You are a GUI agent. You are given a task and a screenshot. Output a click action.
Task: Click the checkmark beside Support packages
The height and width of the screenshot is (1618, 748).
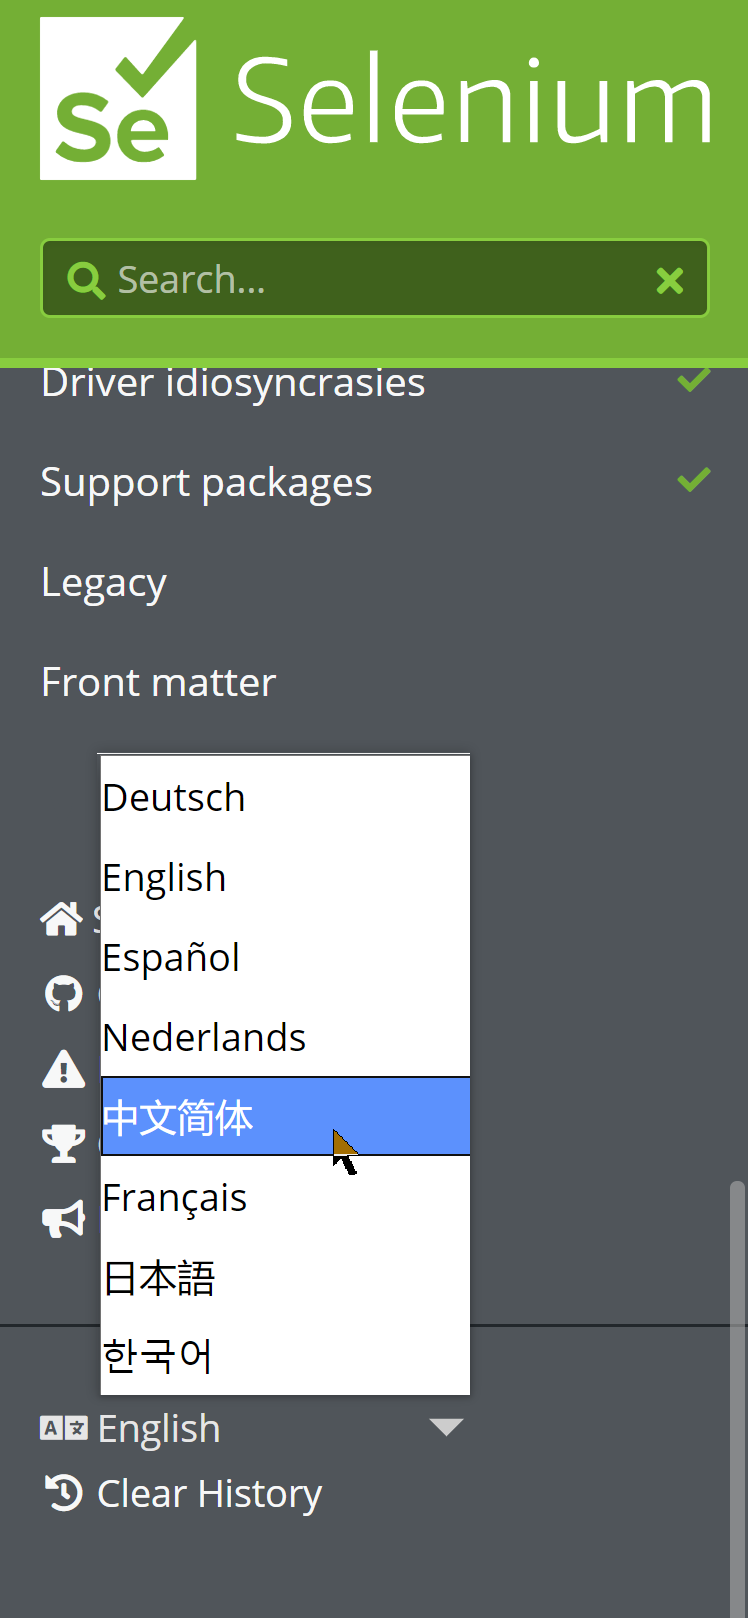(x=694, y=480)
